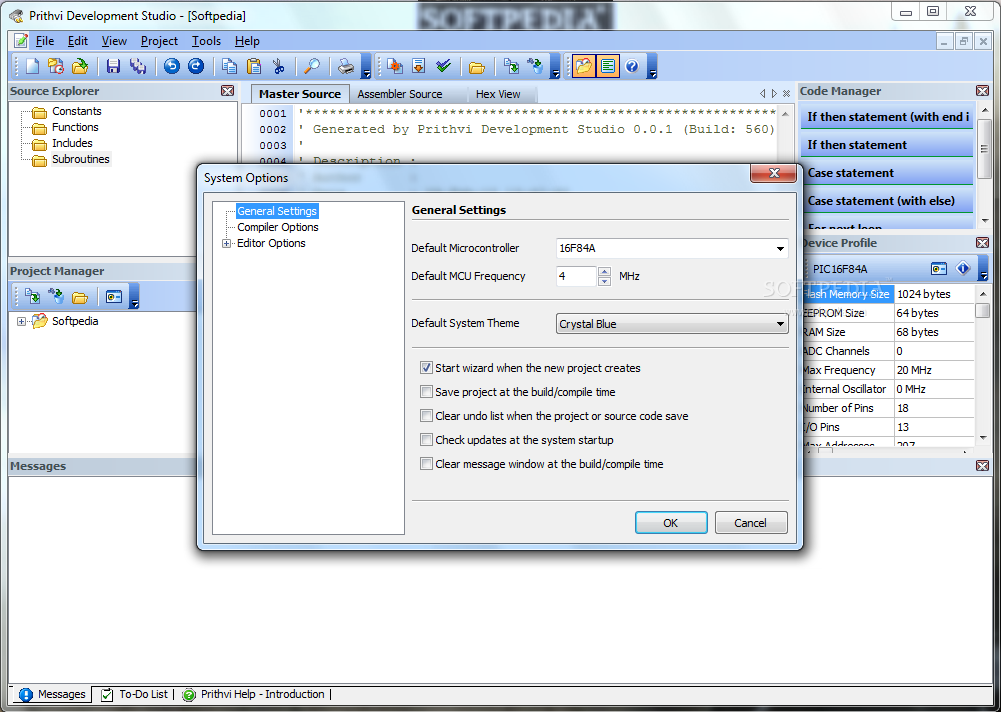Click the Print icon in main toolbar
Image resolution: width=1001 pixels, height=712 pixels.
[x=346, y=66]
